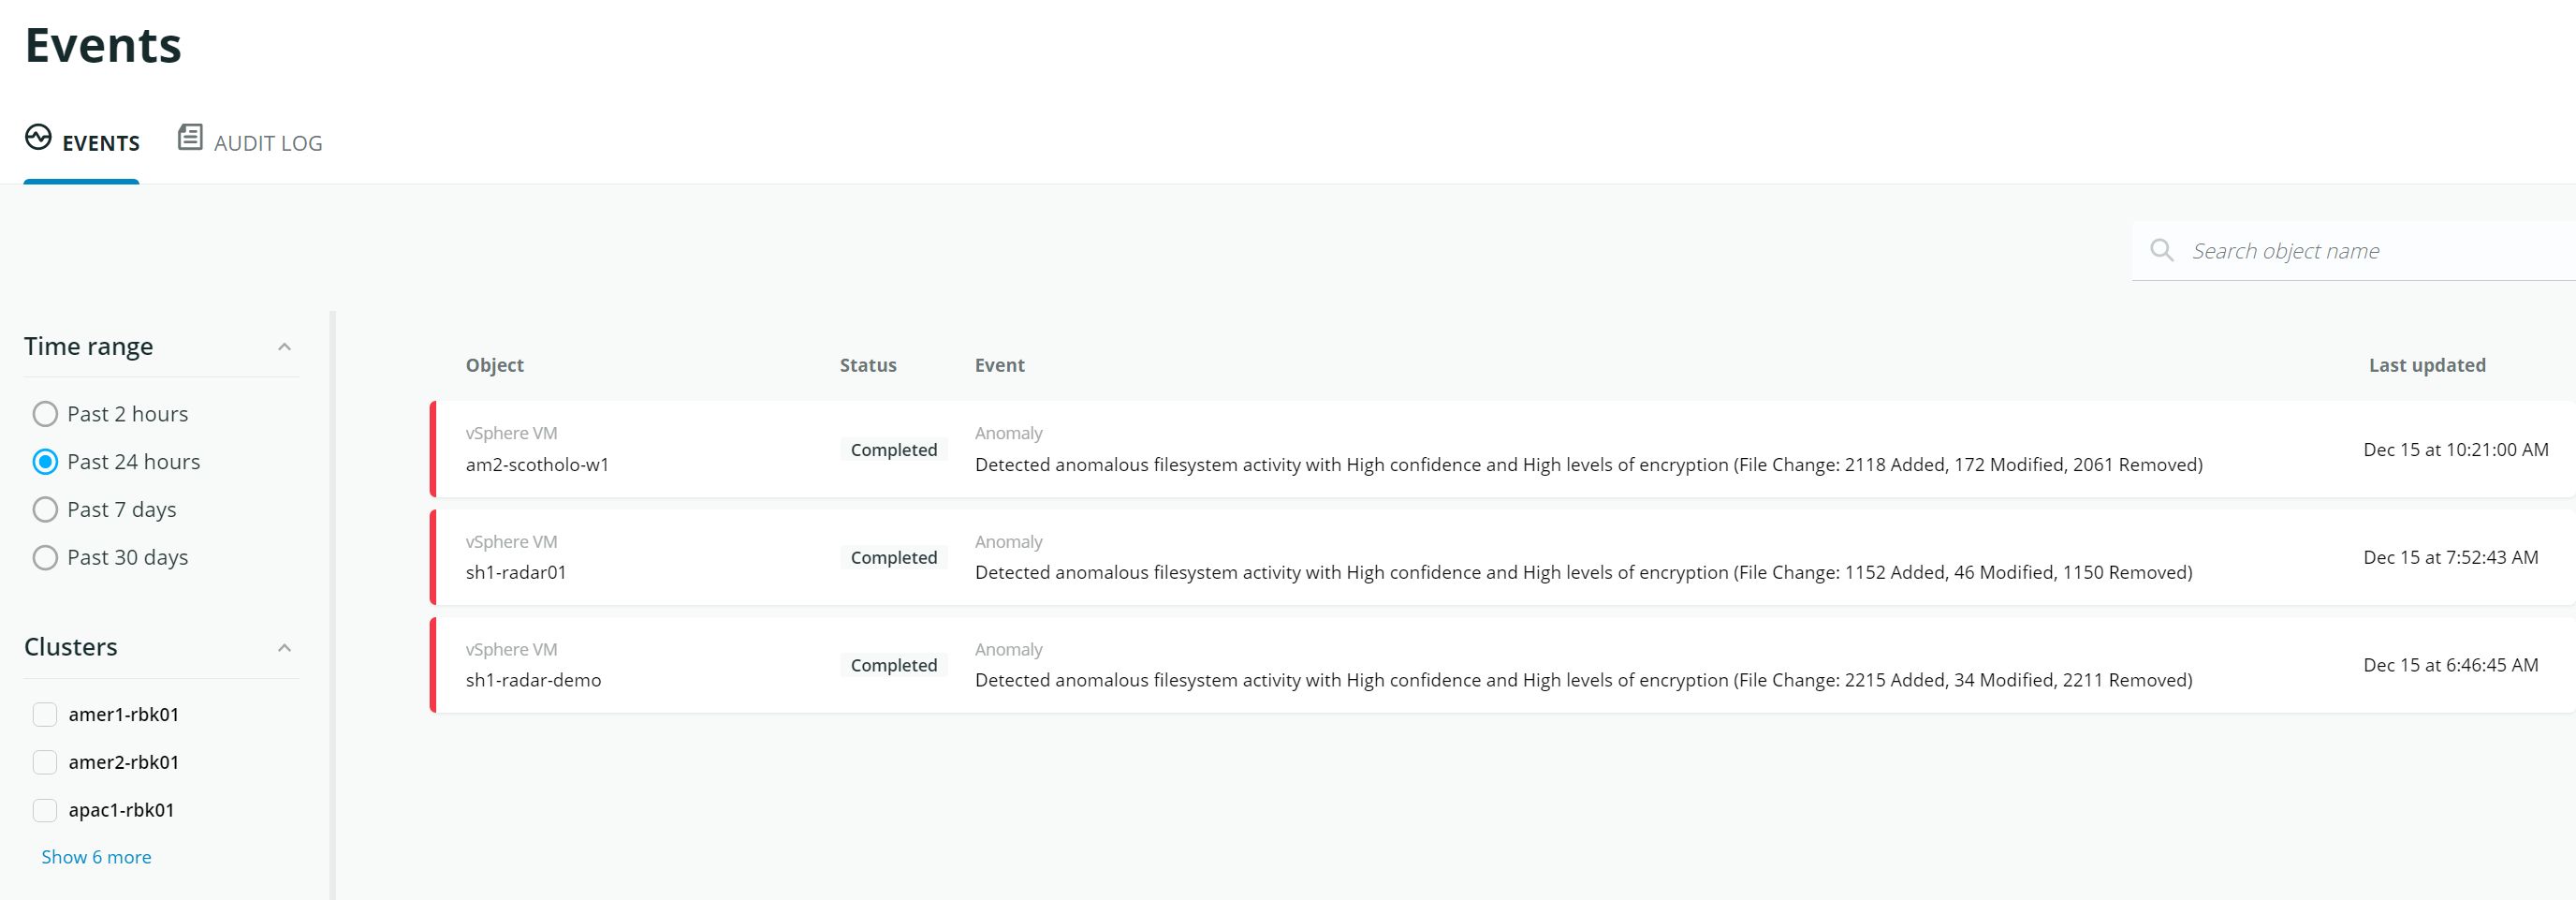2576x900 pixels.
Task: Check the amer2-rbk01 cluster checkbox
Action: [45, 762]
